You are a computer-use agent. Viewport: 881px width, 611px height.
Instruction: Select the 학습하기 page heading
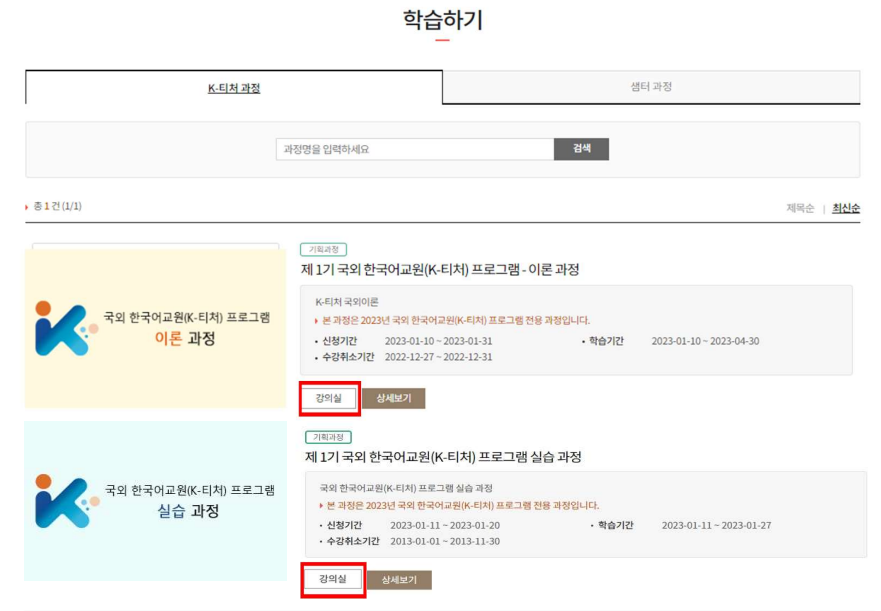(x=443, y=20)
